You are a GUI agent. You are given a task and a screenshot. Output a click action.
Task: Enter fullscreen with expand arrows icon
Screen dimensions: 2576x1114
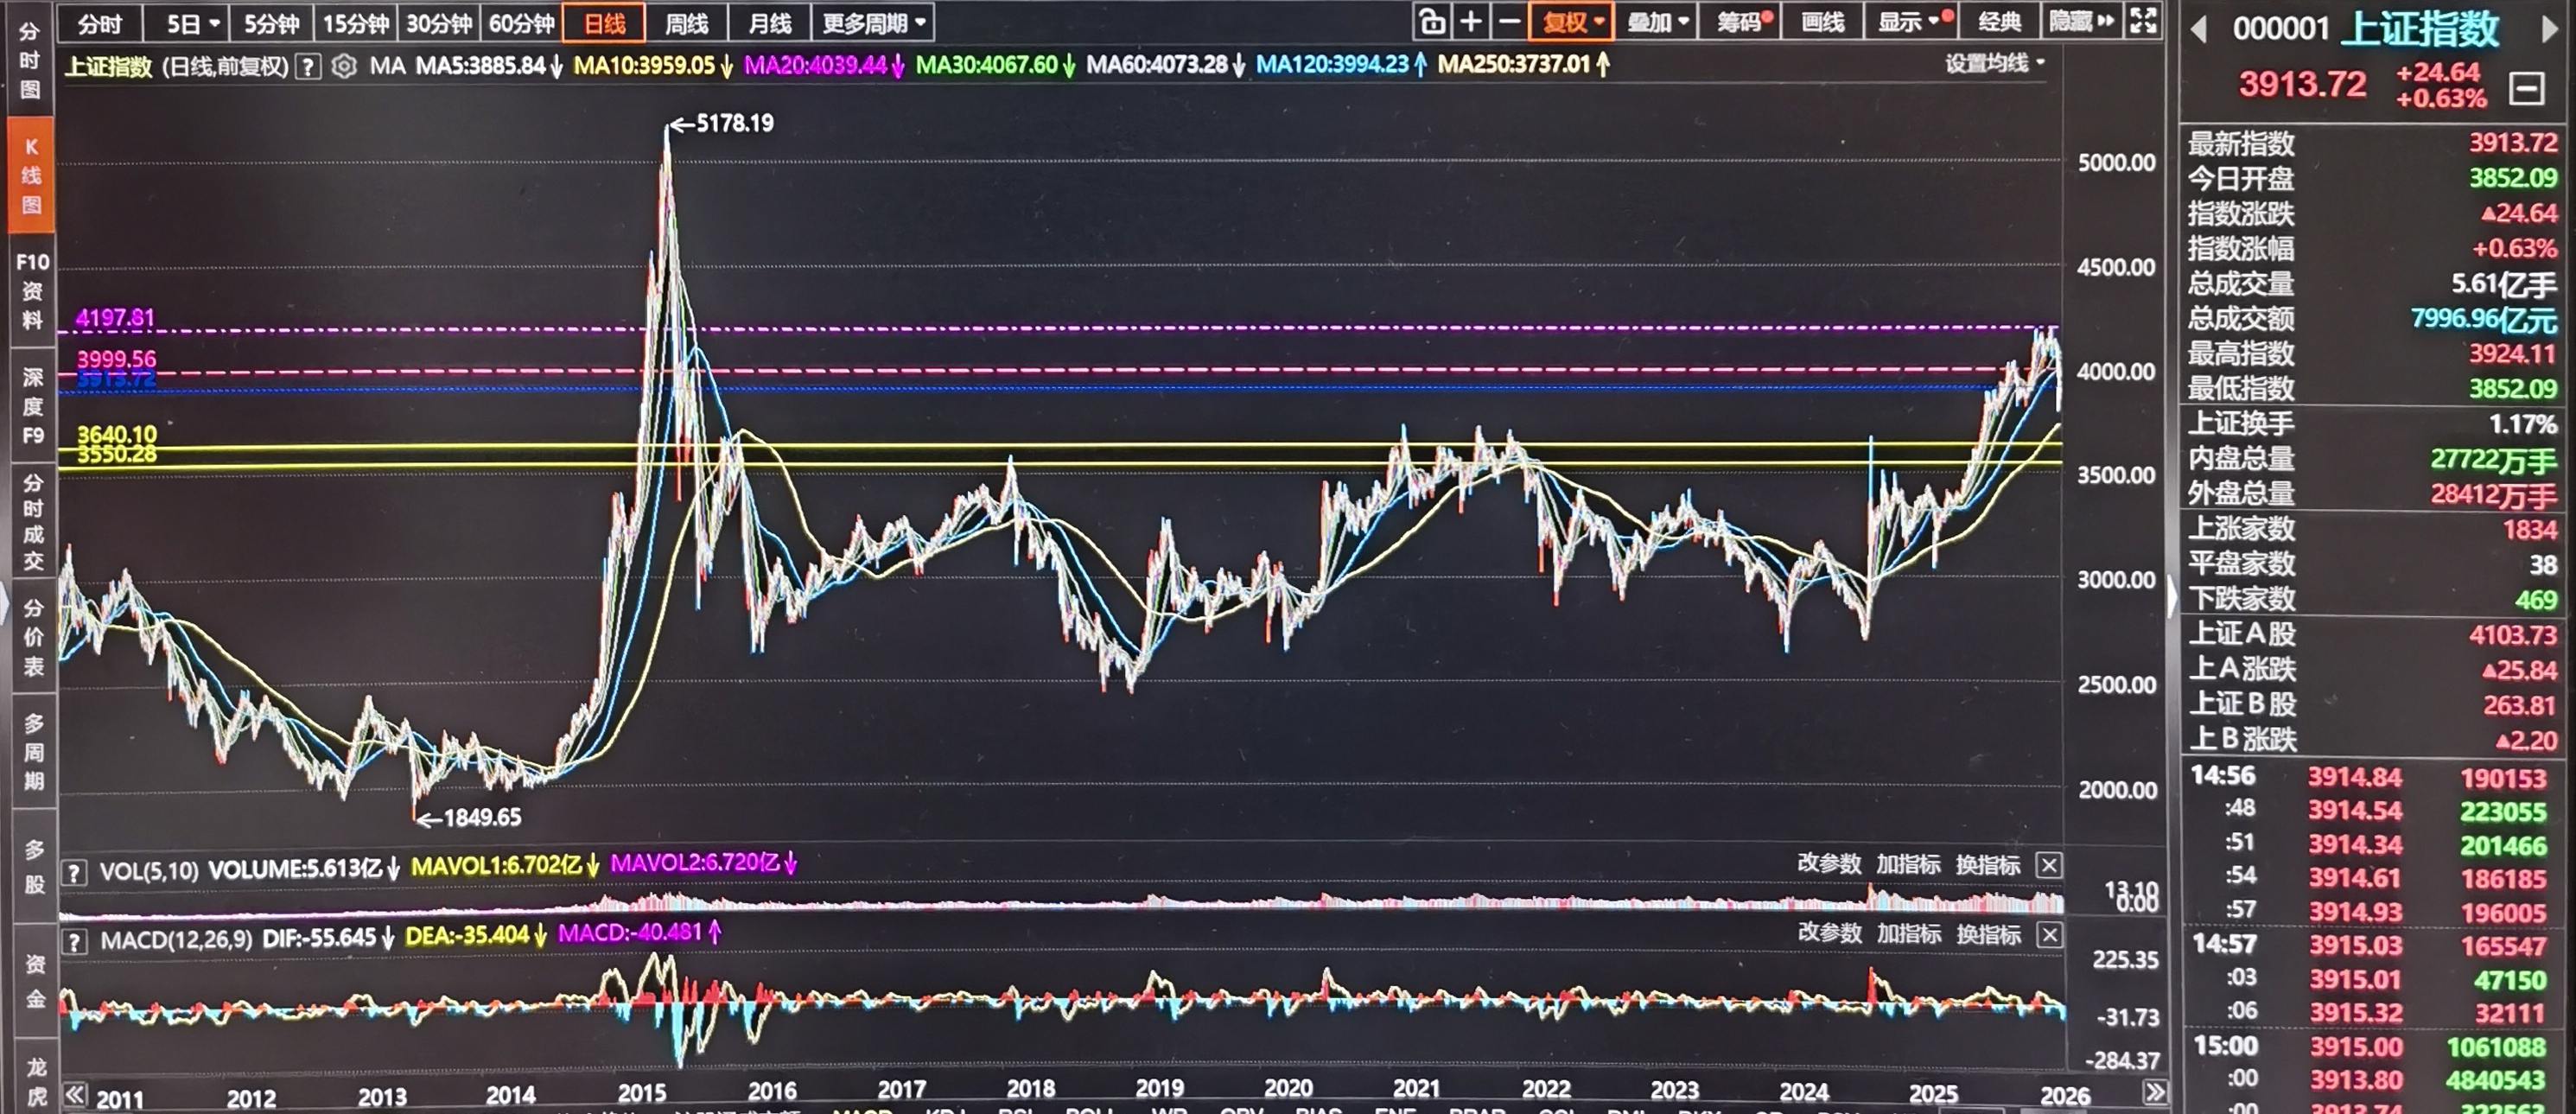click(x=2143, y=21)
